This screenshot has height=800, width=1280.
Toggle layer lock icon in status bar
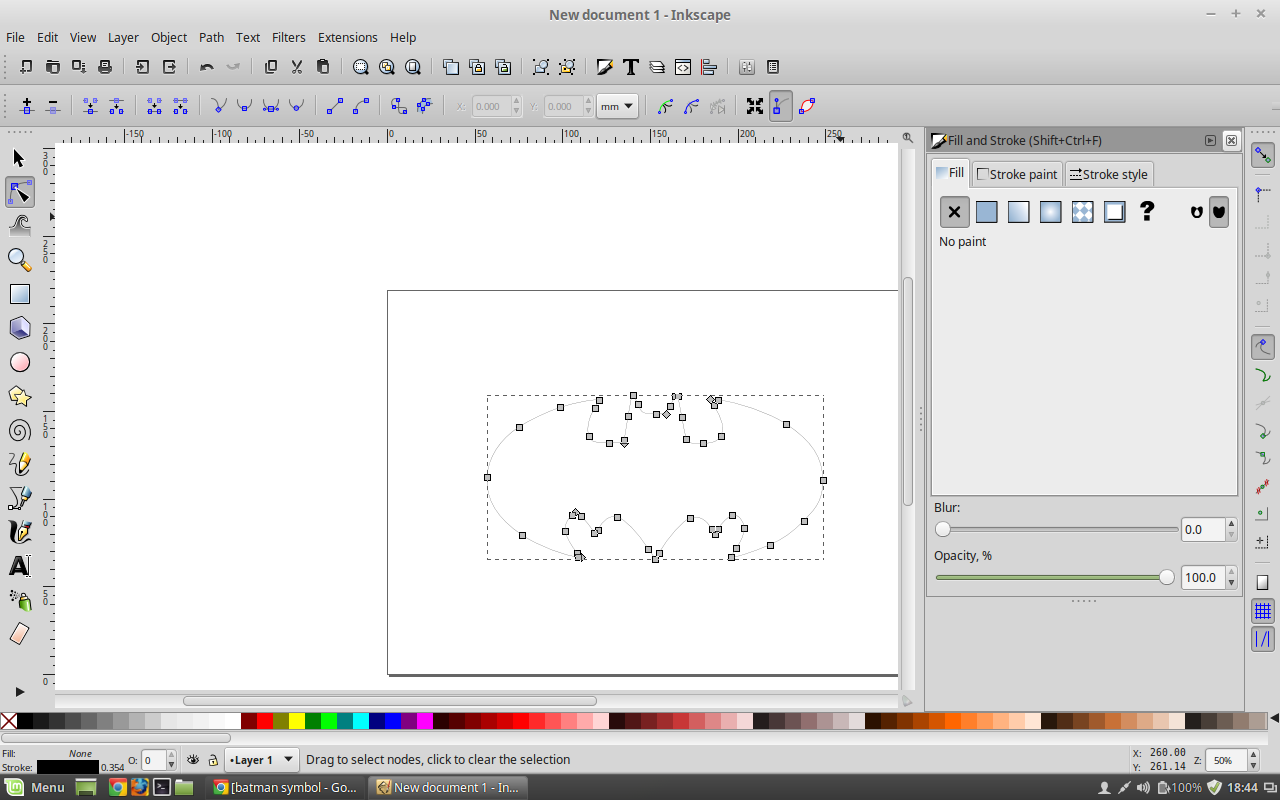coord(212,760)
